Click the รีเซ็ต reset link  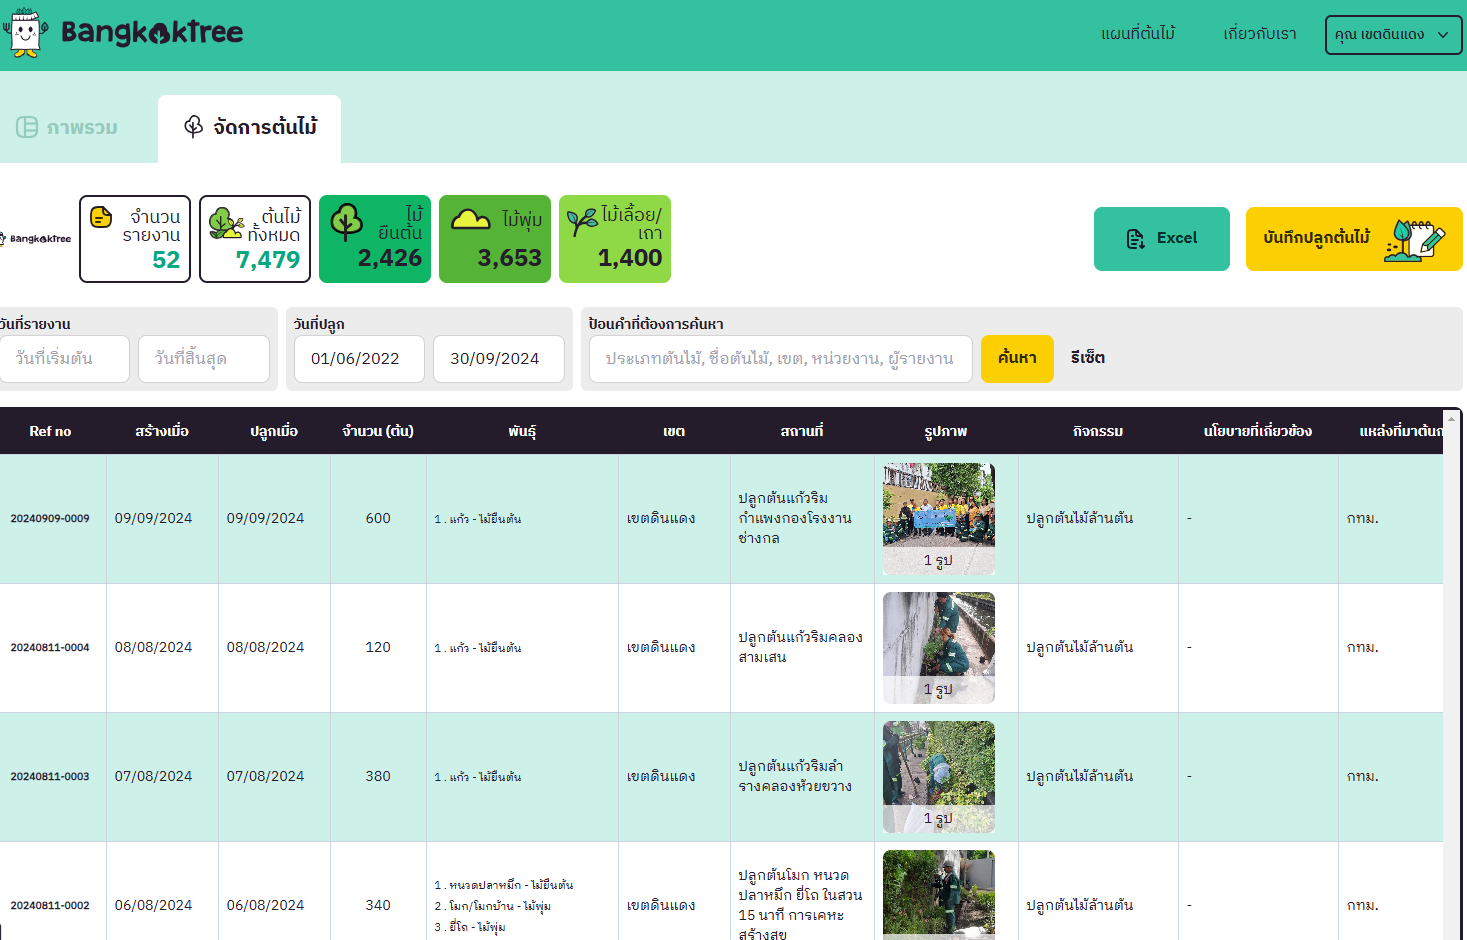pyautogui.click(x=1087, y=358)
